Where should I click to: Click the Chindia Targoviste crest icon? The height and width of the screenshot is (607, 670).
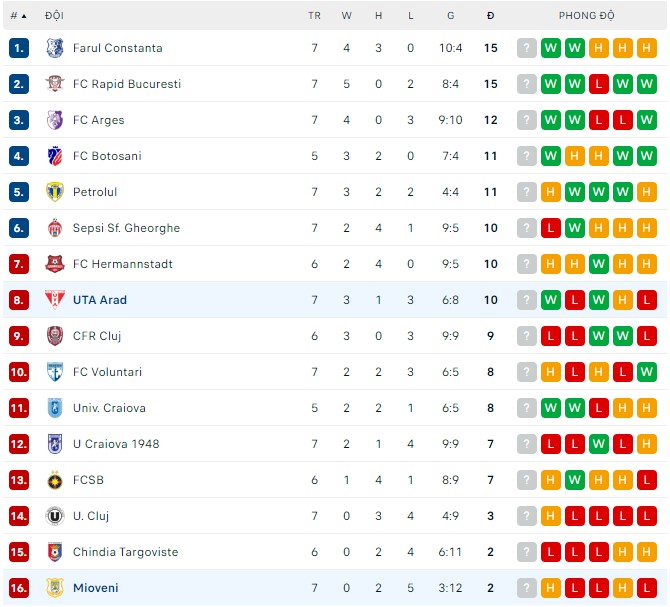tap(54, 552)
